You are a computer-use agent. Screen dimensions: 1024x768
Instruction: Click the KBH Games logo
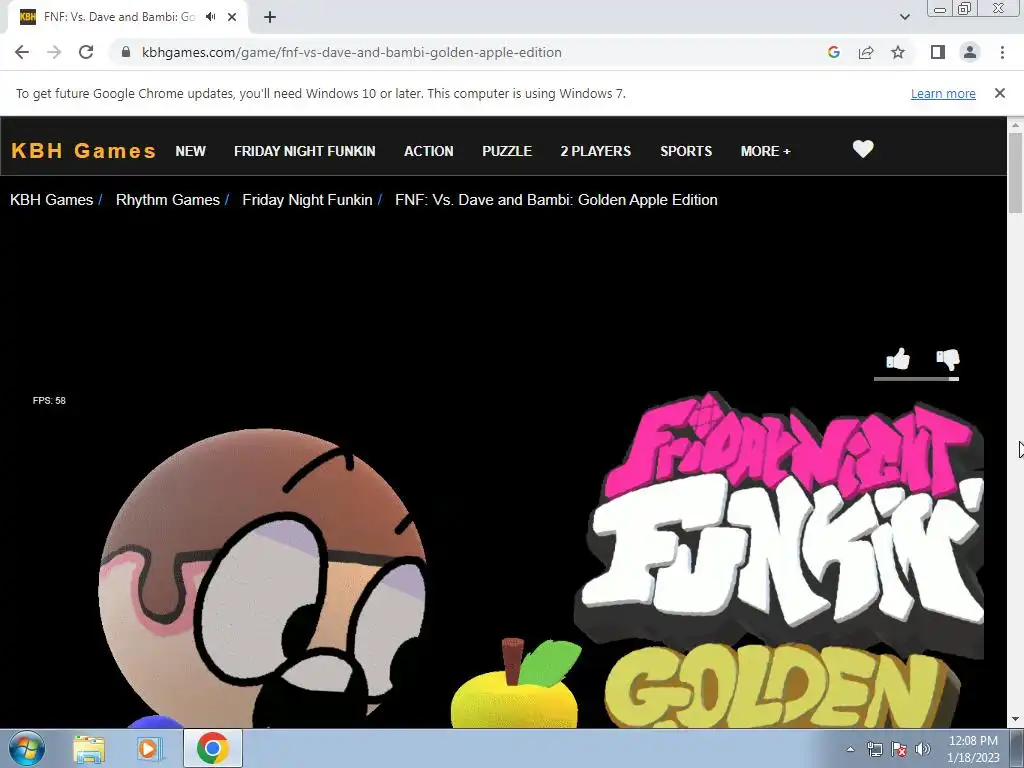tap(84, 151)
